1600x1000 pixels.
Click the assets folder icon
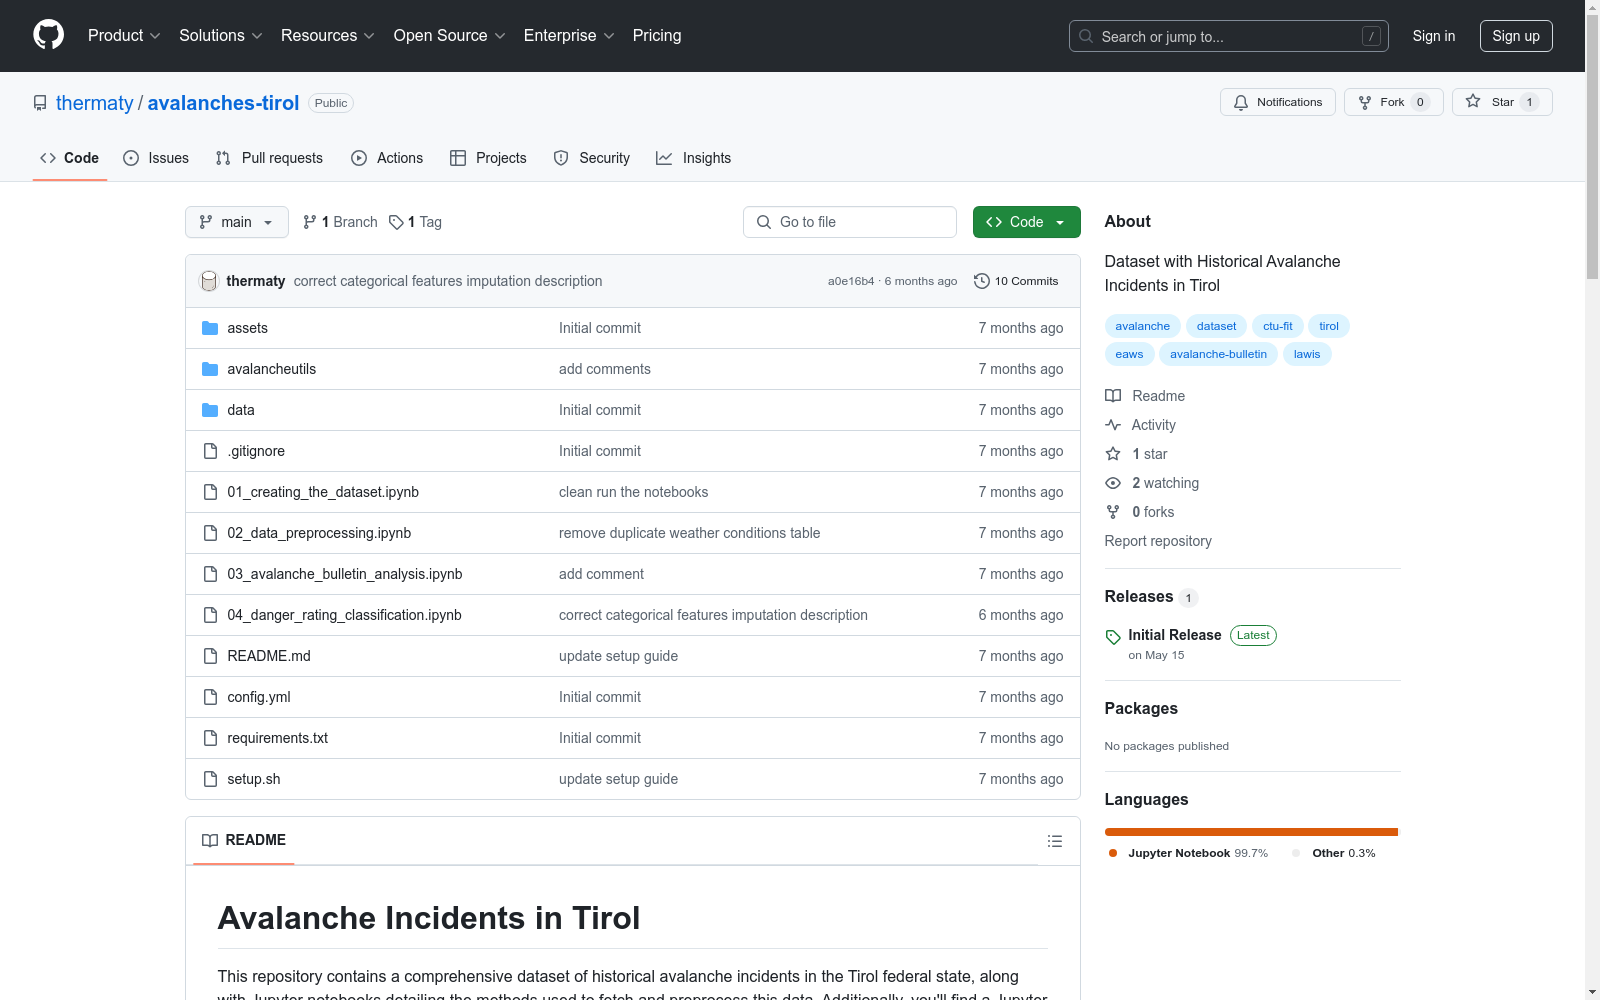pos(210,328)
